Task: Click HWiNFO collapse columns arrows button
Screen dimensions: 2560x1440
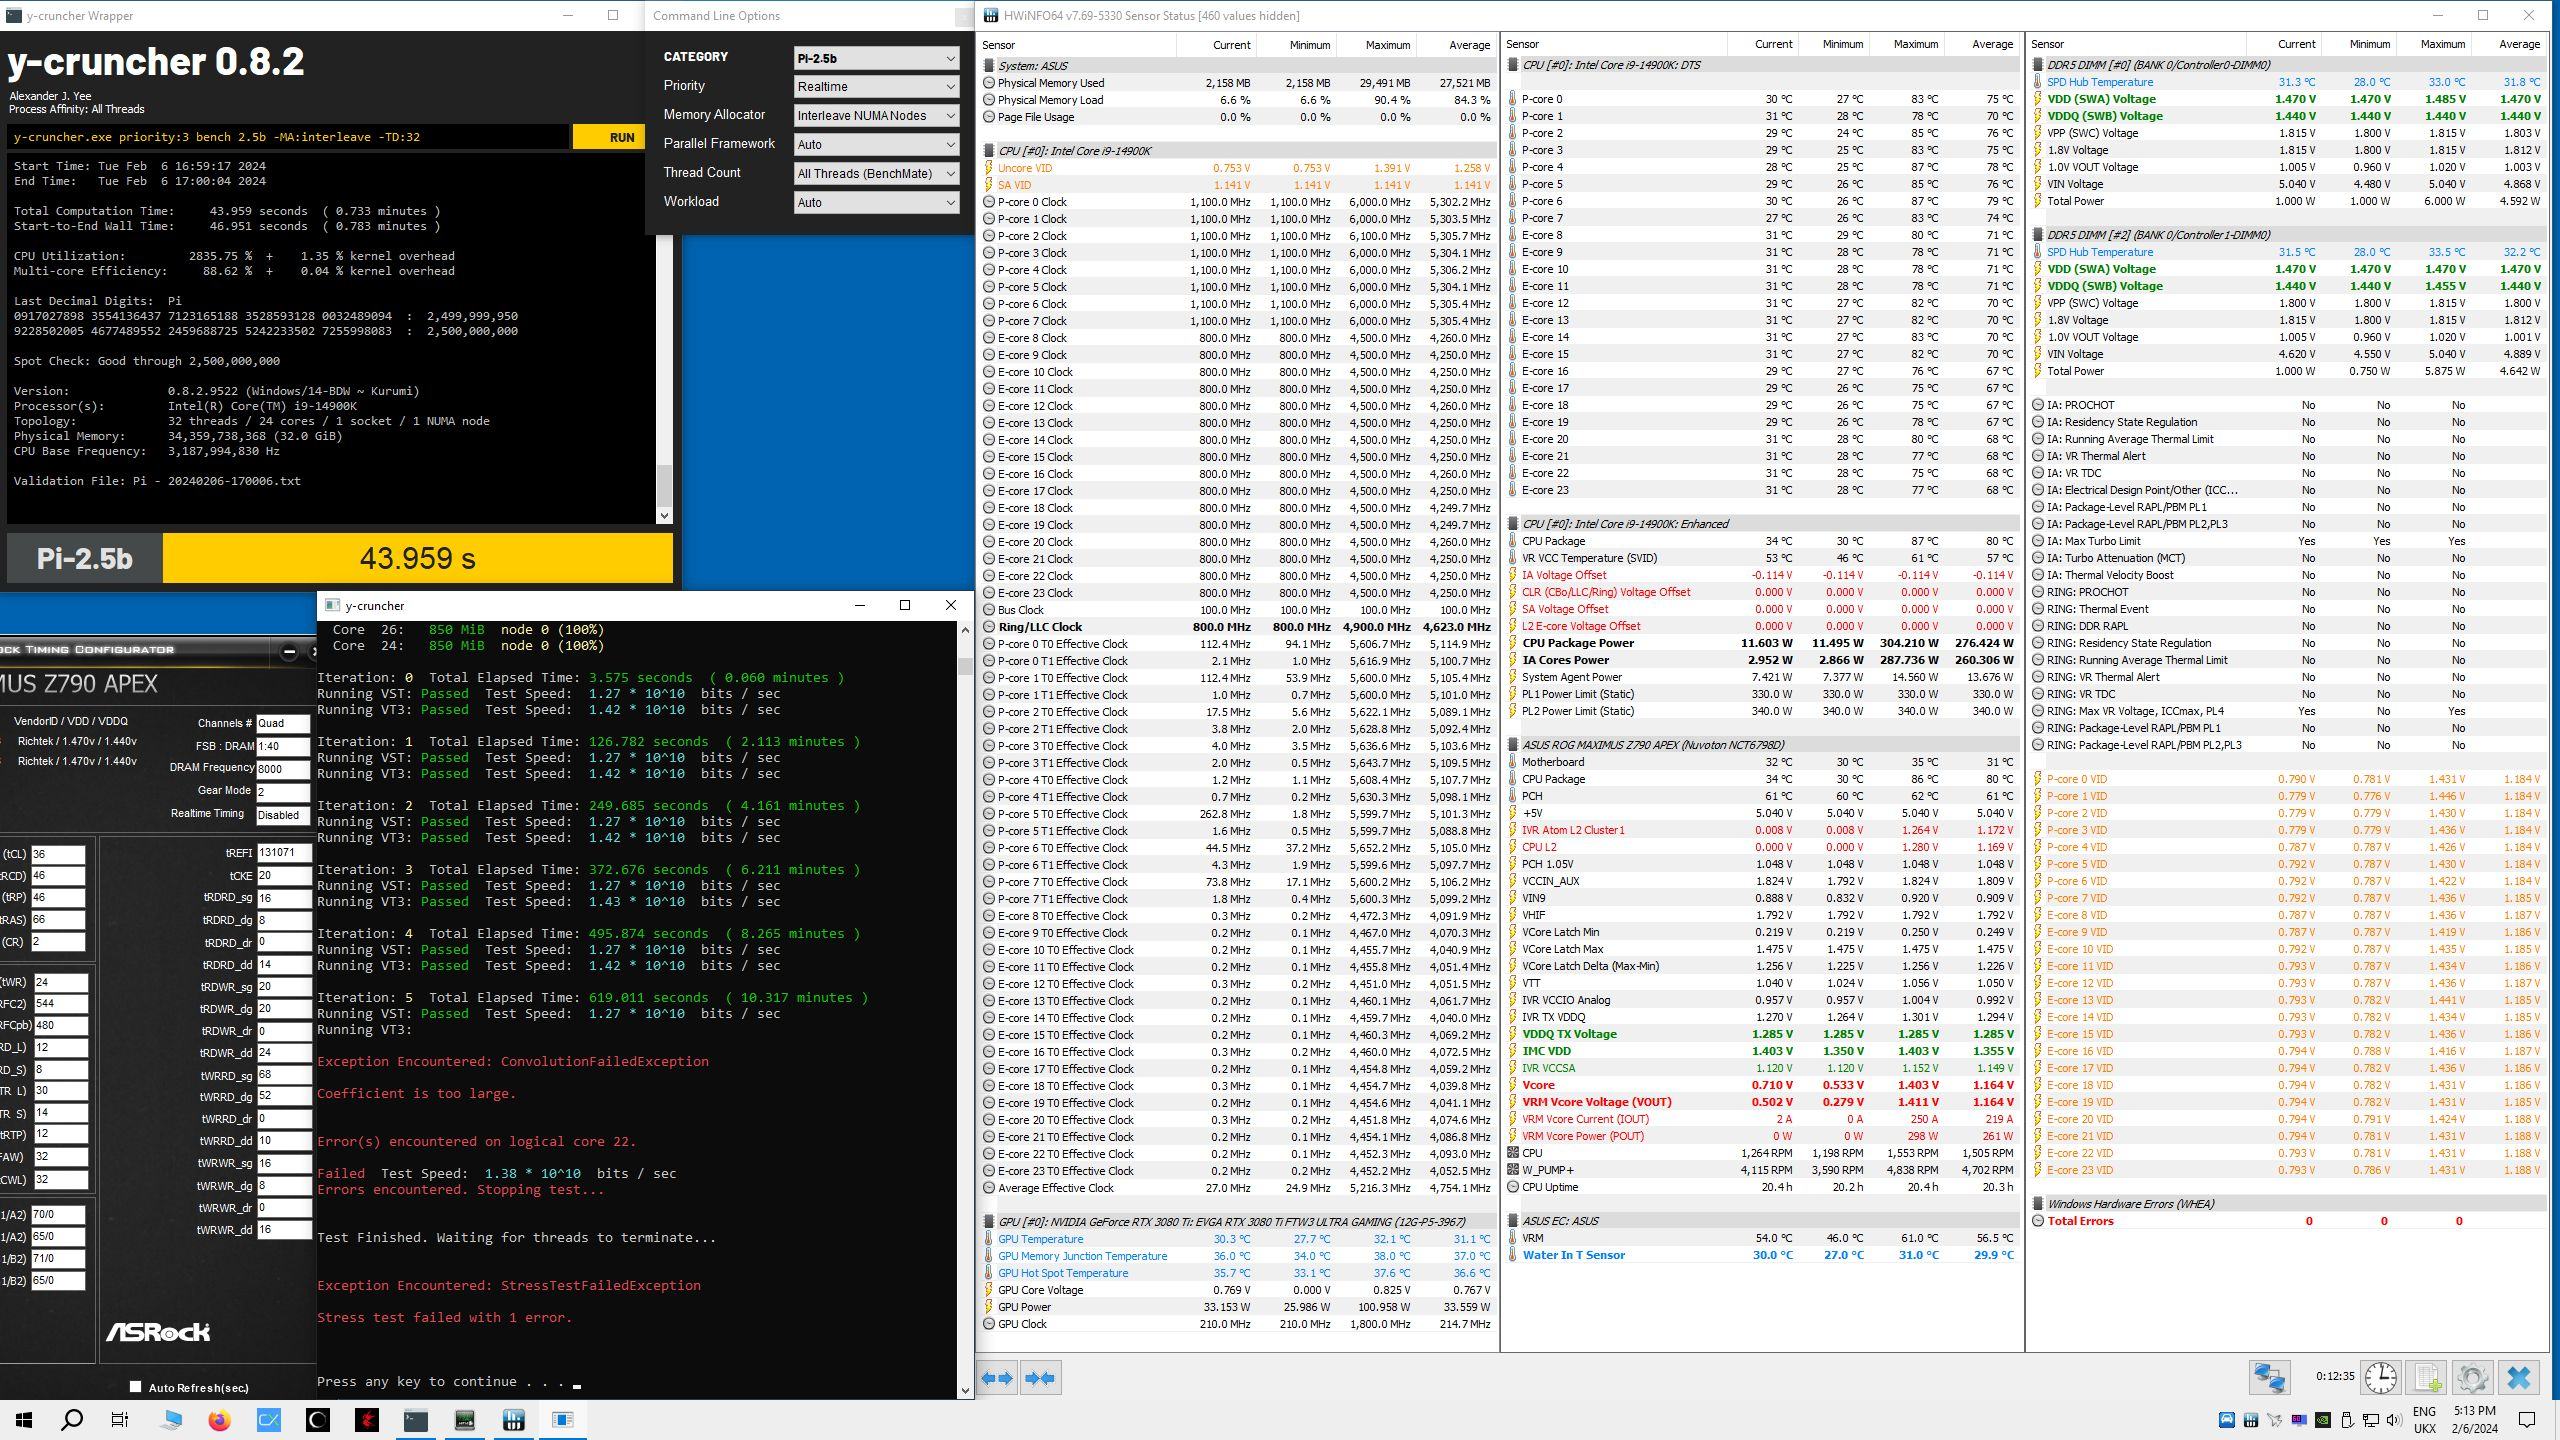Action: pos(1040,1378)
